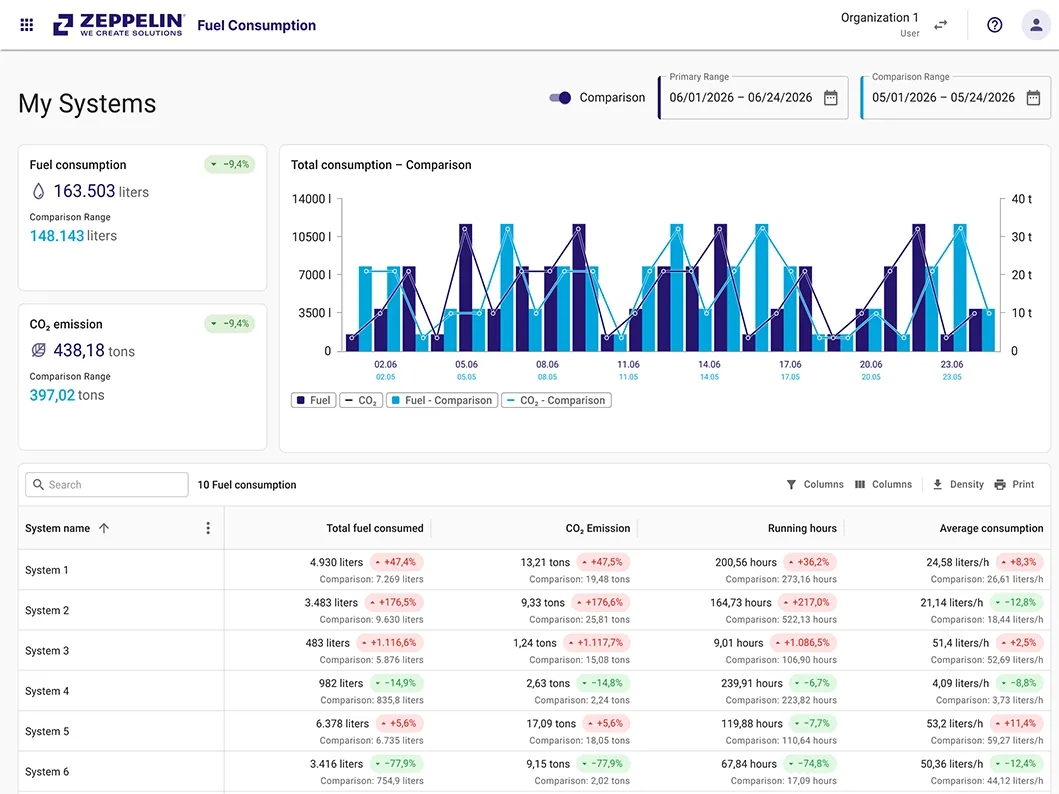Image resolution: width=1059 pixels, height=794 pixels.
Task: Click the 200,56 hours cell for System 1
Action: pyautogui.click(x=746, y=562)
